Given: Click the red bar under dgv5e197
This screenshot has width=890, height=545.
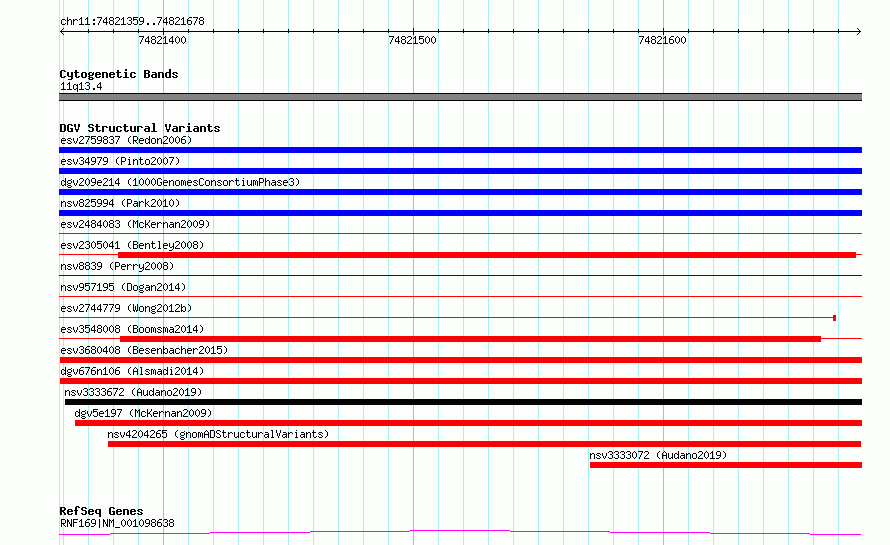Looking at the screenshot, I should pos(468,423).
